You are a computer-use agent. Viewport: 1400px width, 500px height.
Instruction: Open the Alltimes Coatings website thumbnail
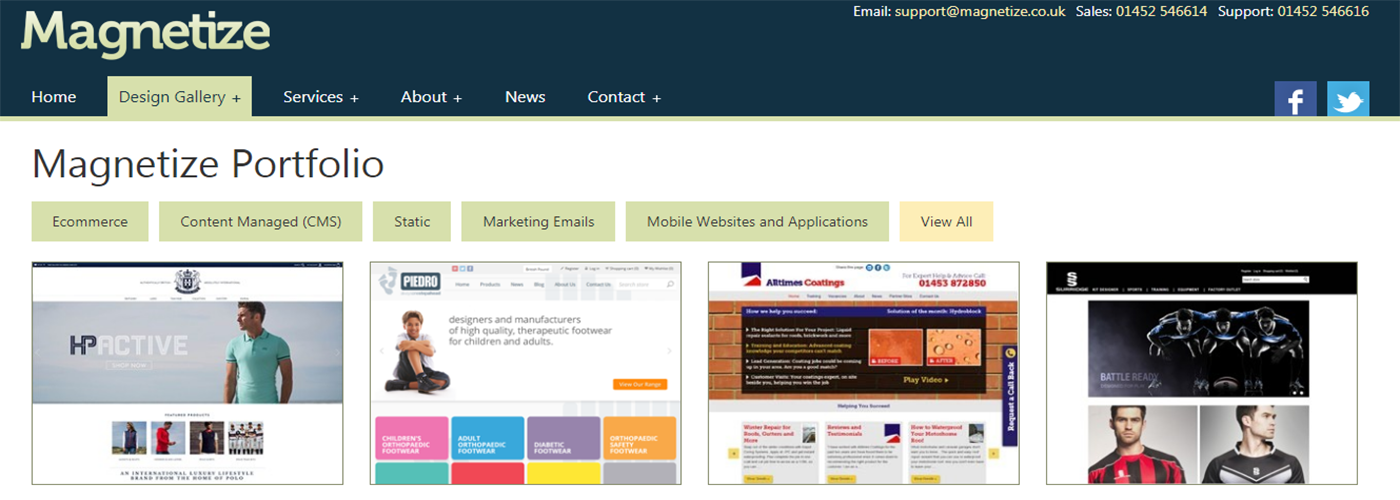(863, 373)
